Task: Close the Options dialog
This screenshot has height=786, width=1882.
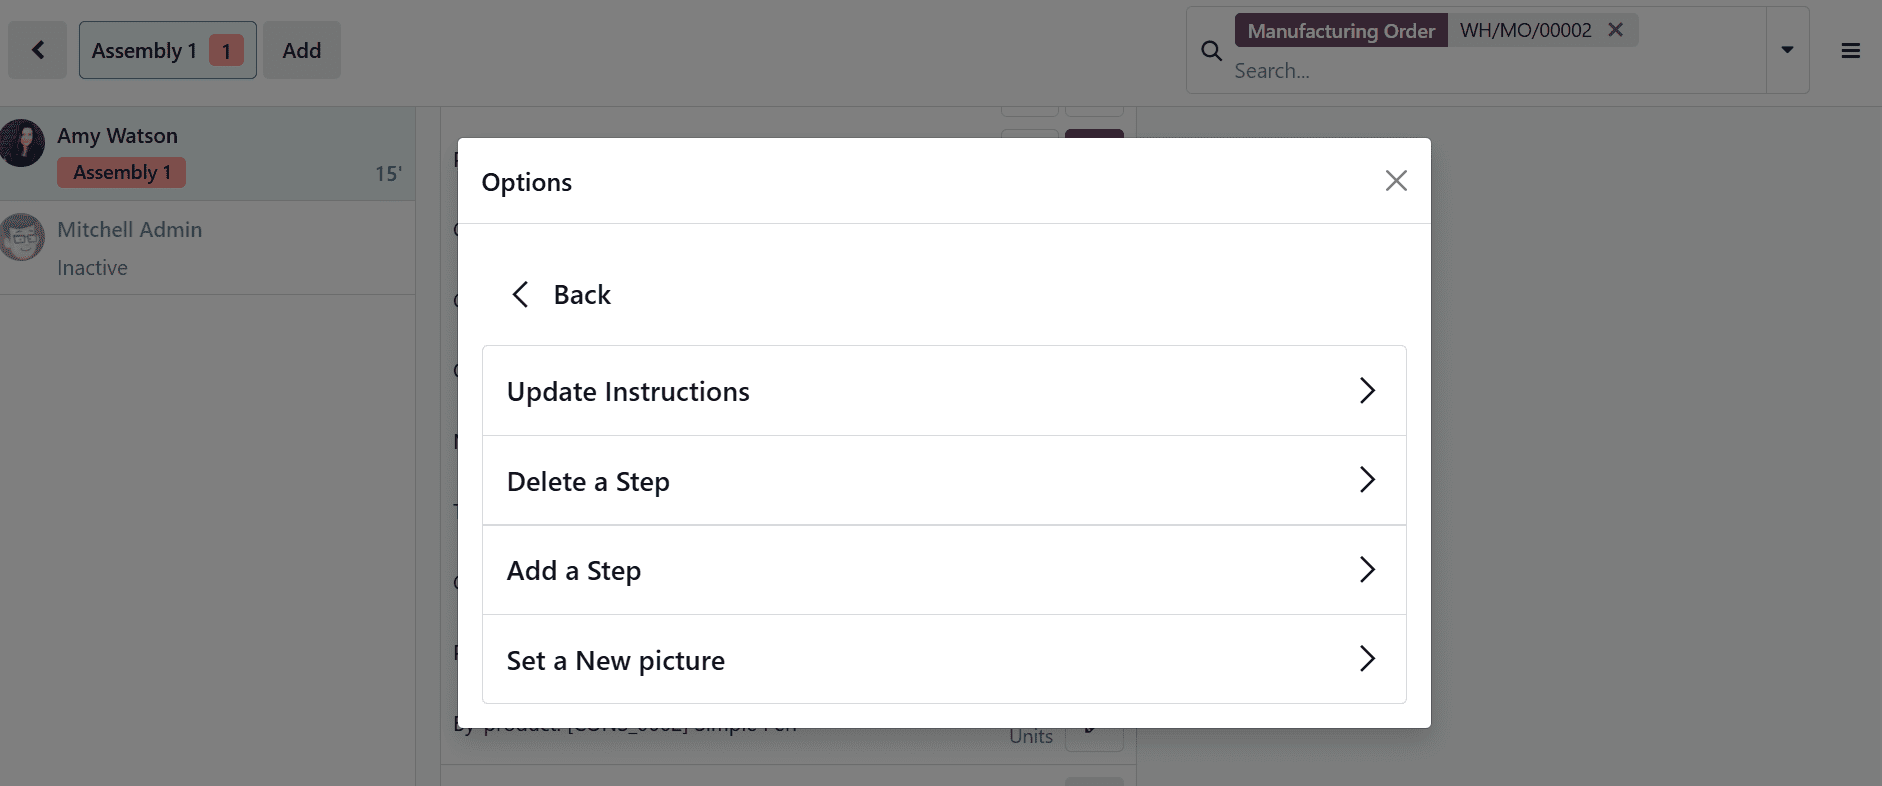Action: pos(1396,181)
